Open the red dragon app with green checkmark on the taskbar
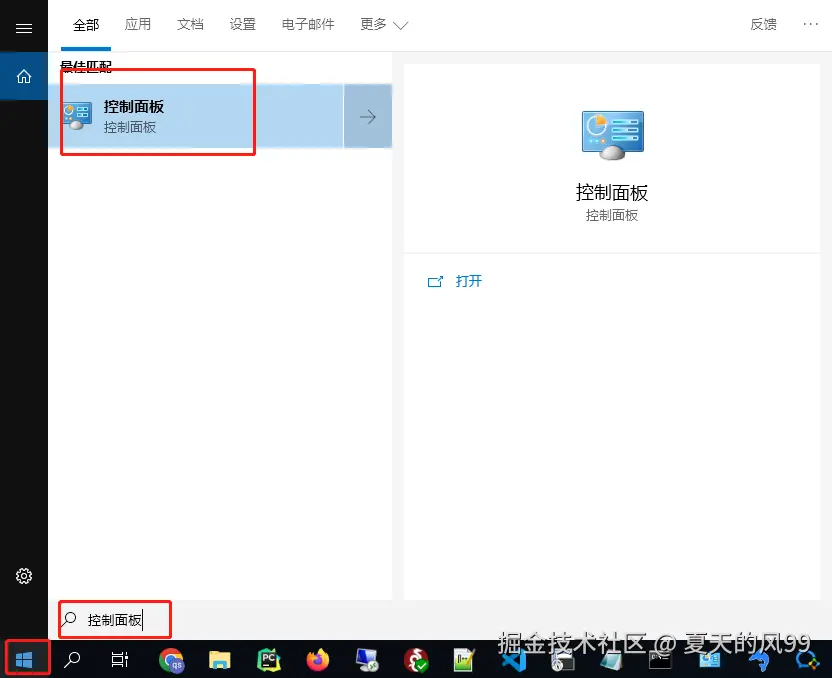Viewport: 832px width, 678px height. pyautogui.click(x=416, y=660)
